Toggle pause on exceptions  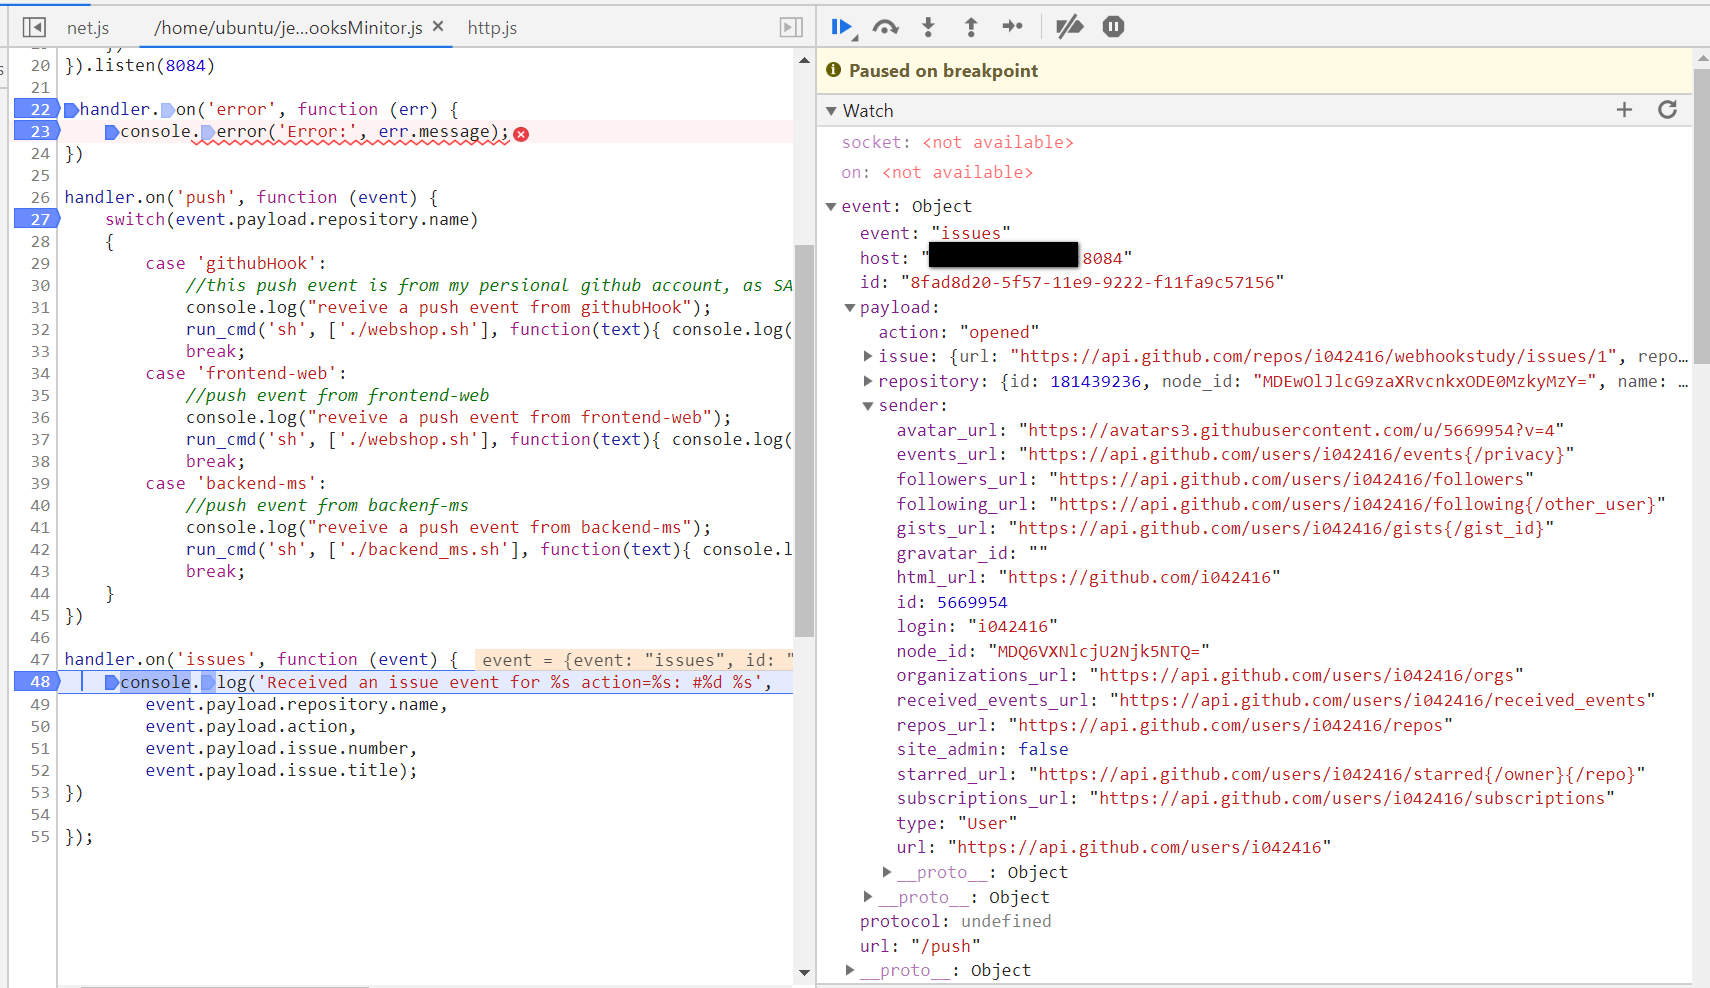1113,27
